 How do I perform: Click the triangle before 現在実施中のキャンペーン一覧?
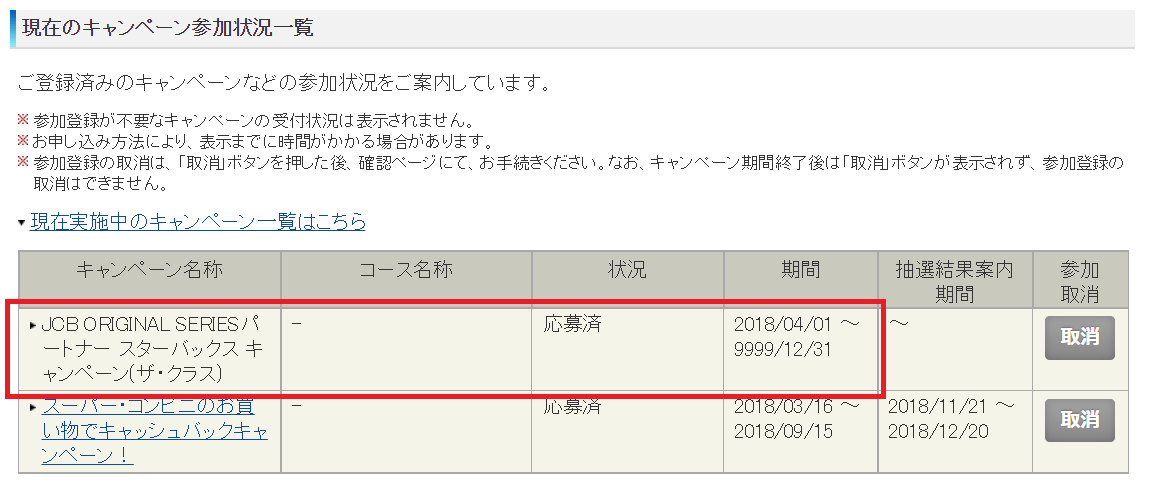tap(22, 222)
